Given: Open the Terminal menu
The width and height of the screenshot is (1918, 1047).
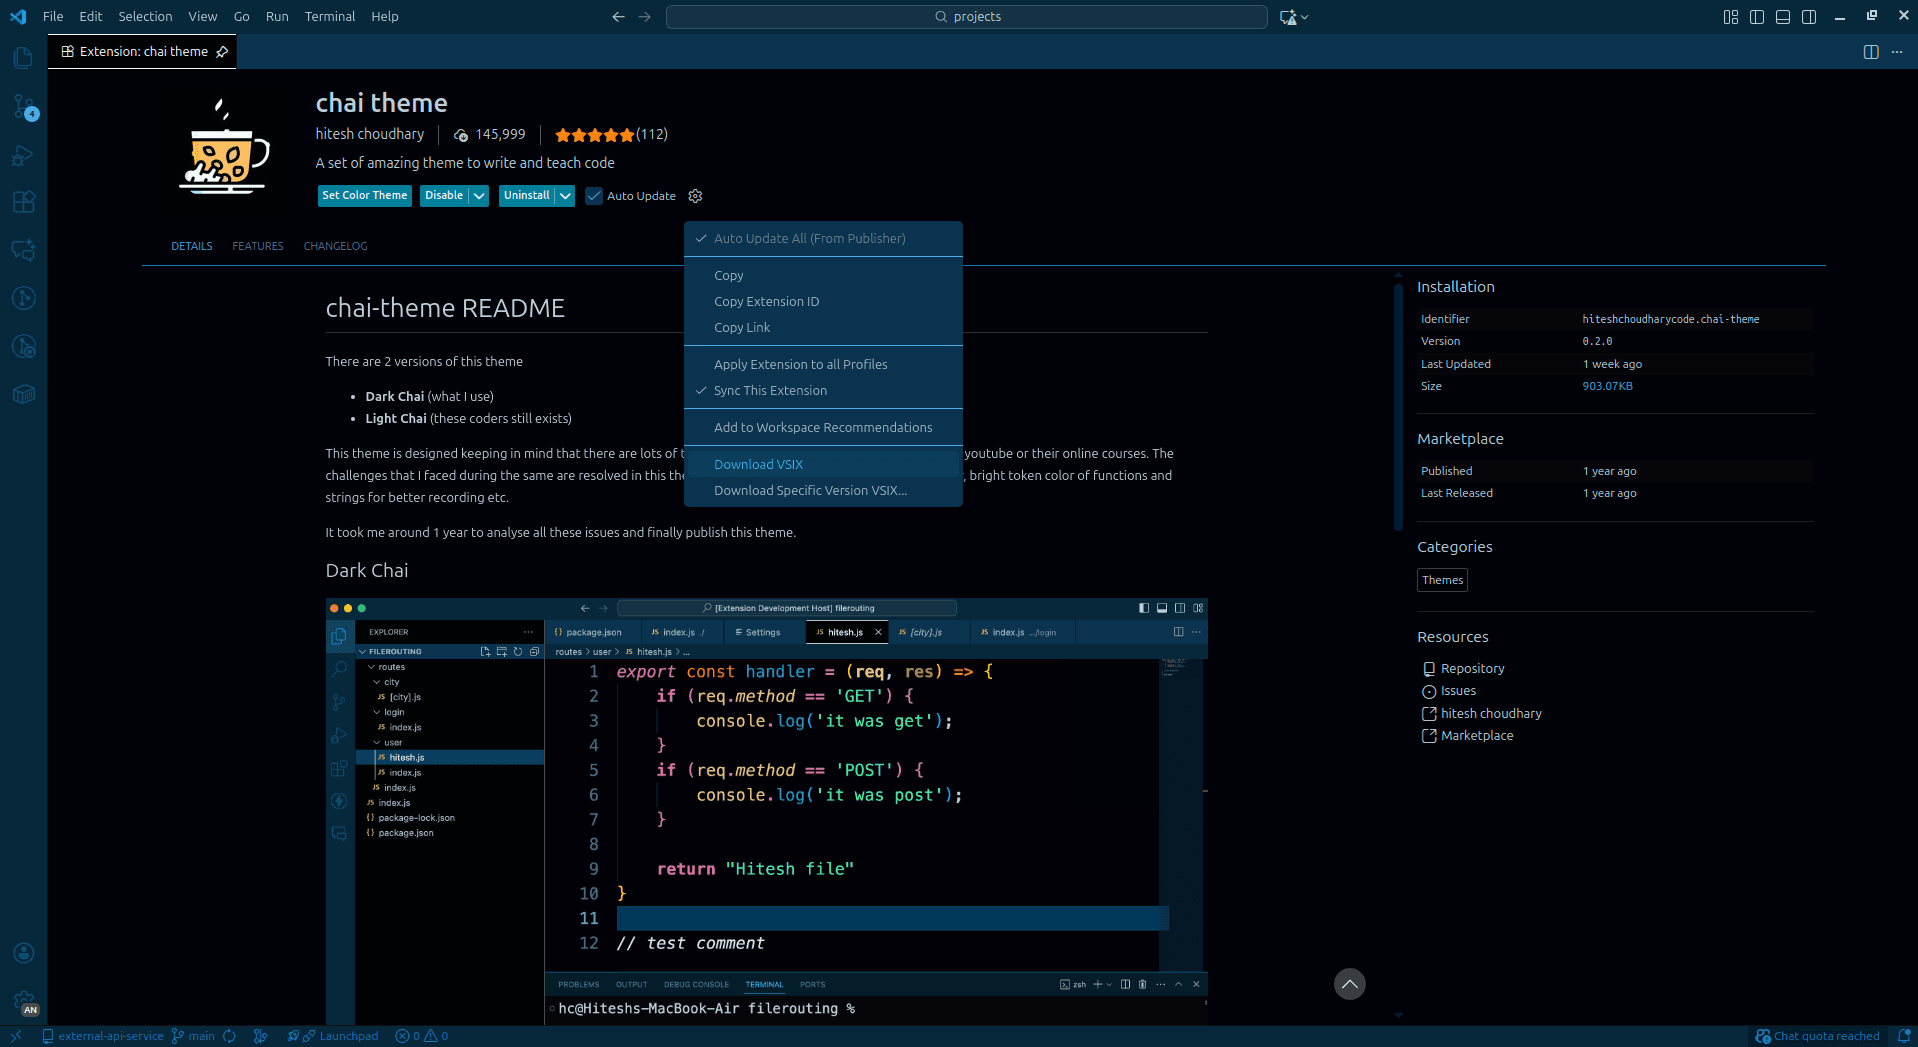Looking at the screenshot, I should click(330, 17).
